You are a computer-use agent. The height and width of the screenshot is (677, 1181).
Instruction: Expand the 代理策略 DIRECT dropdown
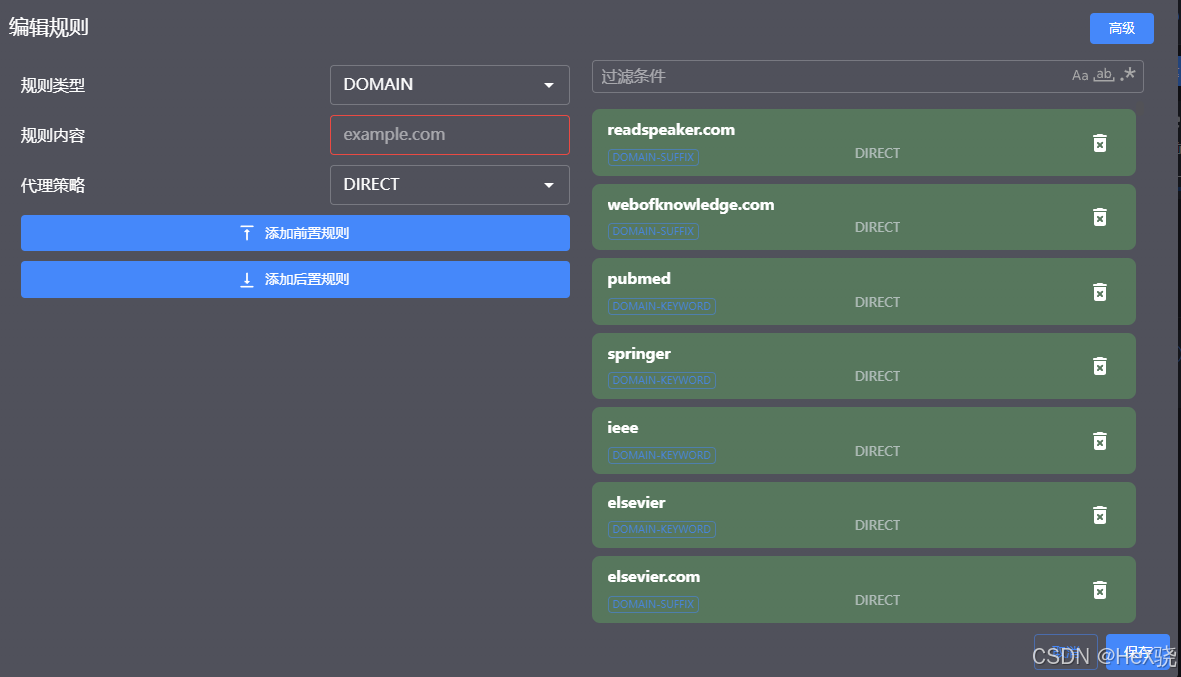coord(449,185)
